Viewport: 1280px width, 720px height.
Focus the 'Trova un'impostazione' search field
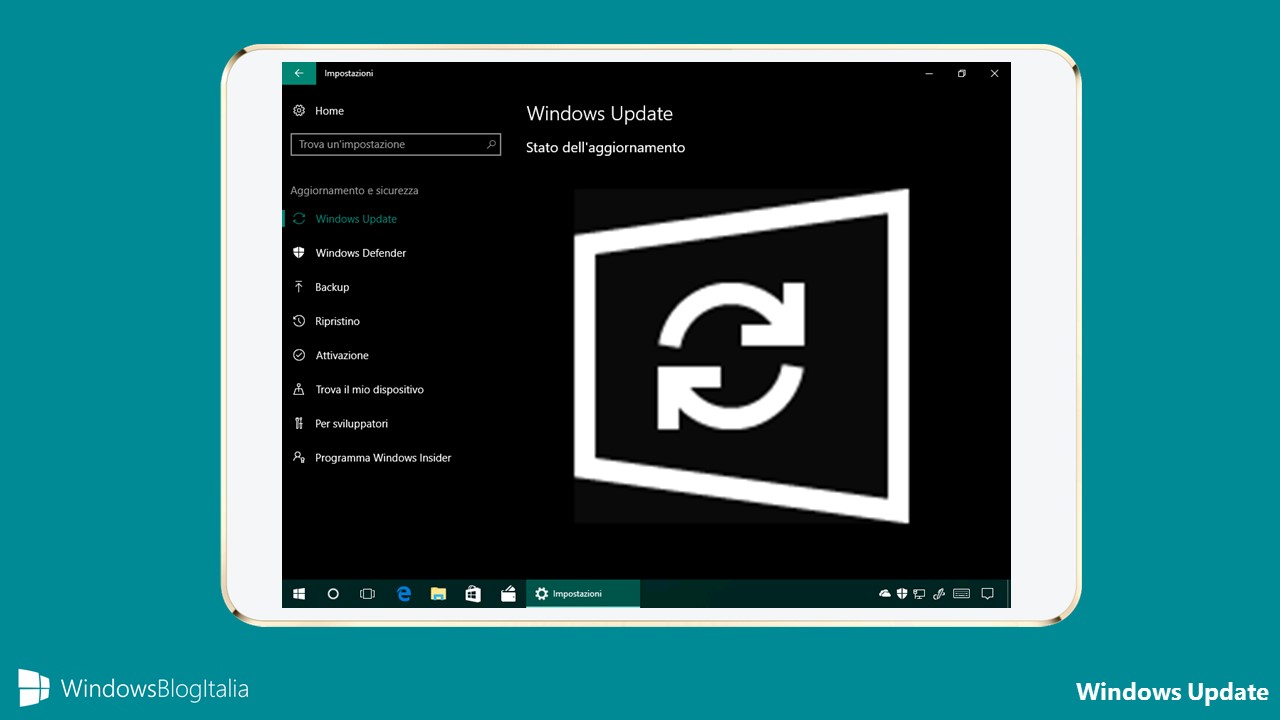(396, 144)
